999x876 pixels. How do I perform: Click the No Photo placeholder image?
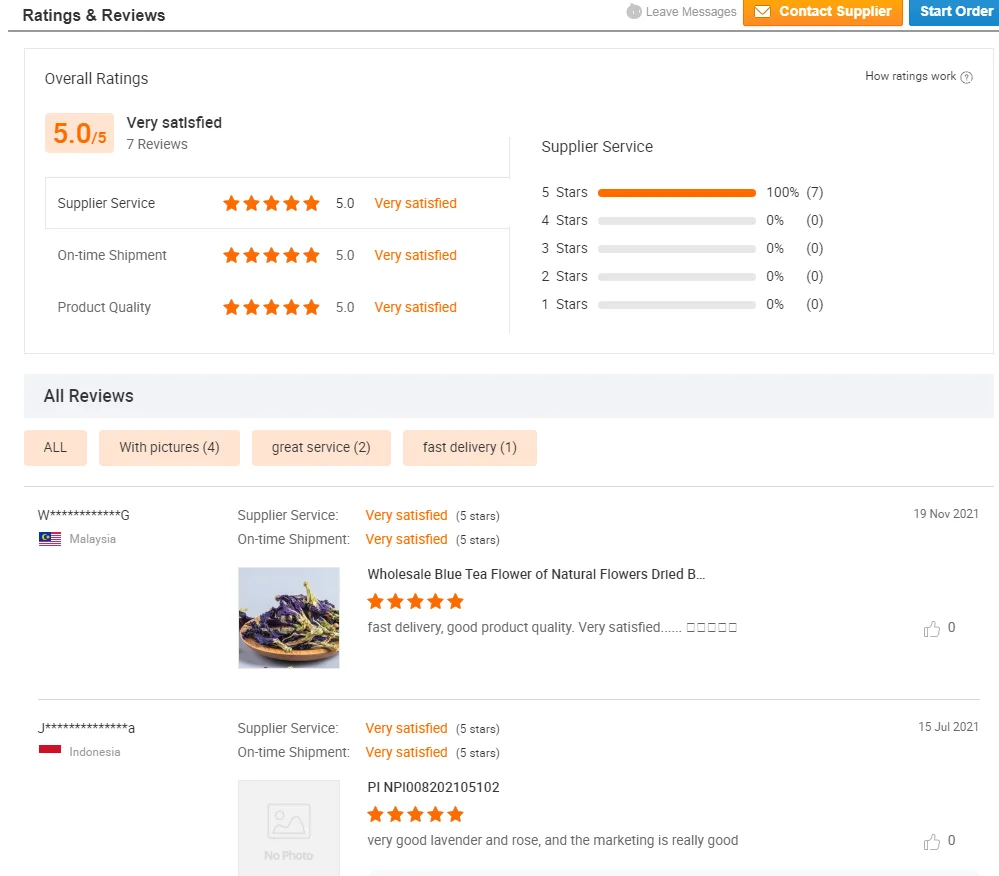coord(289,828)
